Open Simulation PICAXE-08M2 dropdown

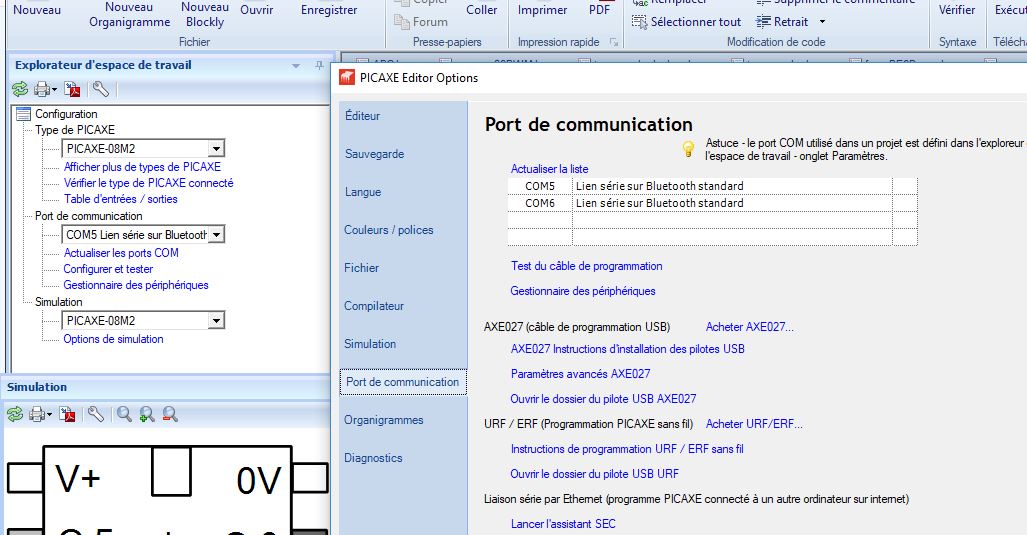click(x=216, y=321)
